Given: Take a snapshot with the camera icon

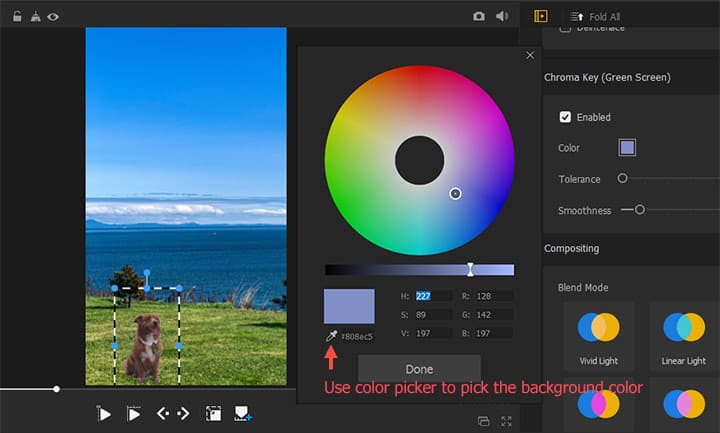Looking at the screenshot, I should tap(479, 17).
